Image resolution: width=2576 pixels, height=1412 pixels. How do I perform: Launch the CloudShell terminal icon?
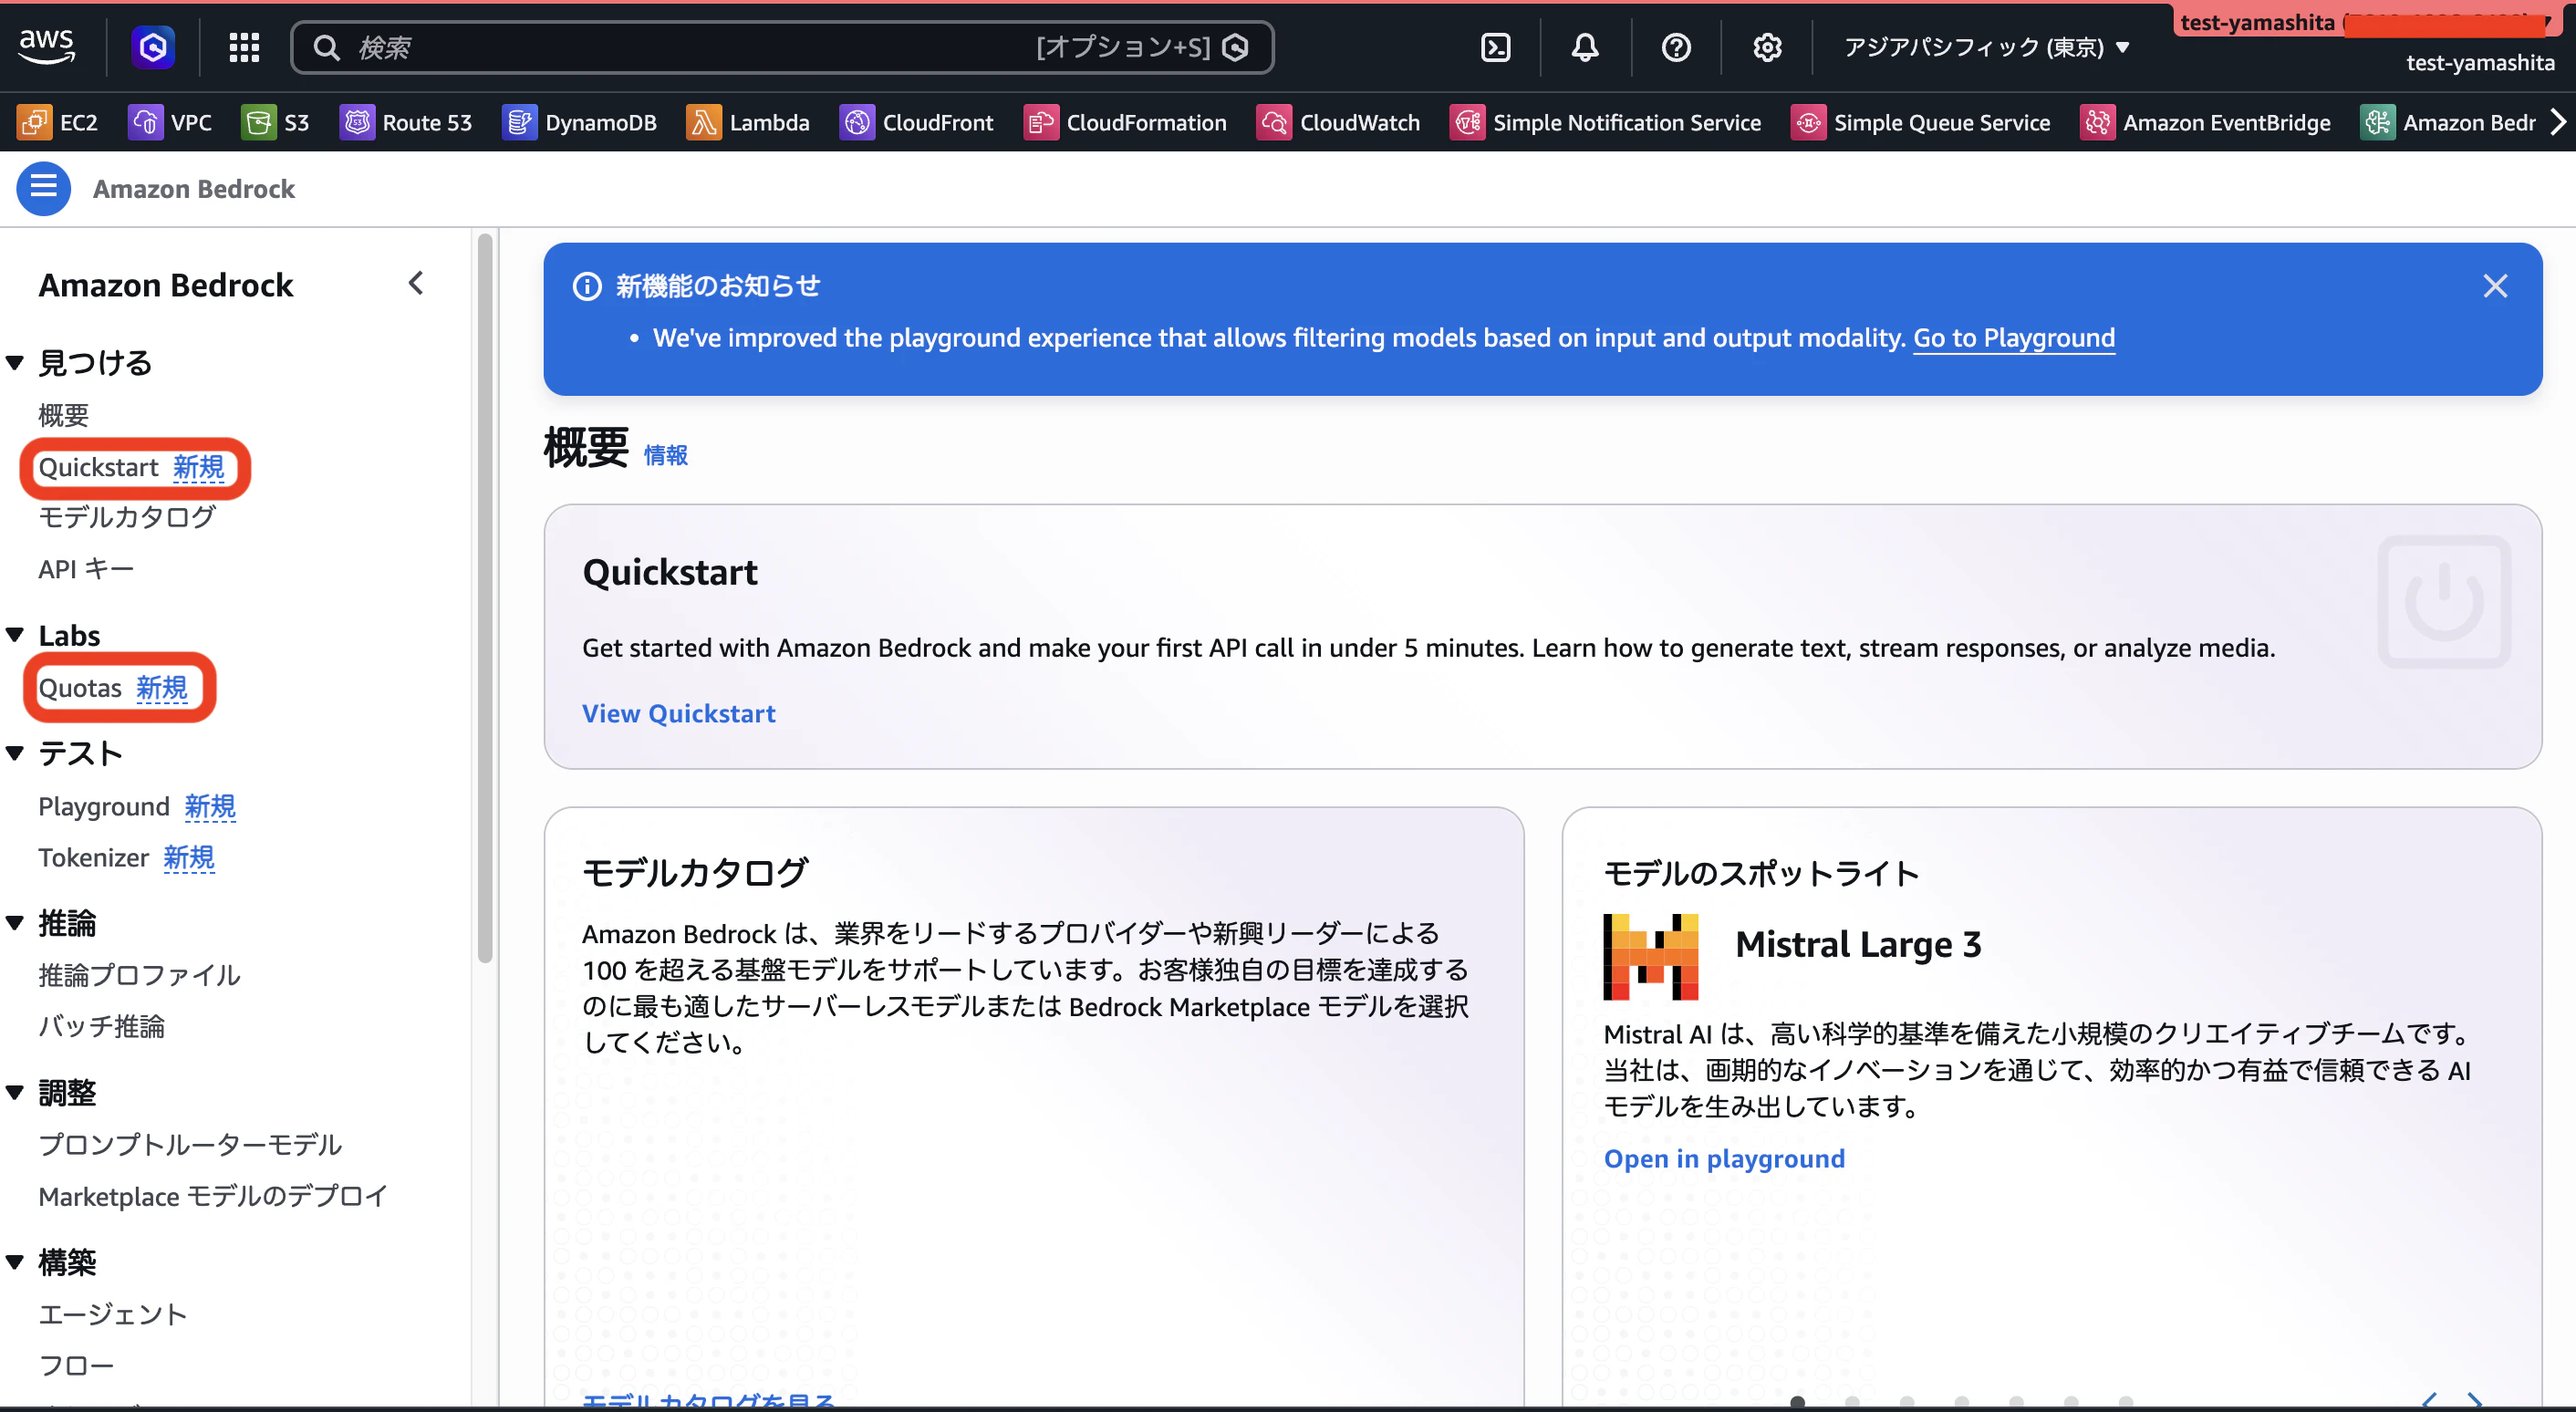[x=1496, y=47]
